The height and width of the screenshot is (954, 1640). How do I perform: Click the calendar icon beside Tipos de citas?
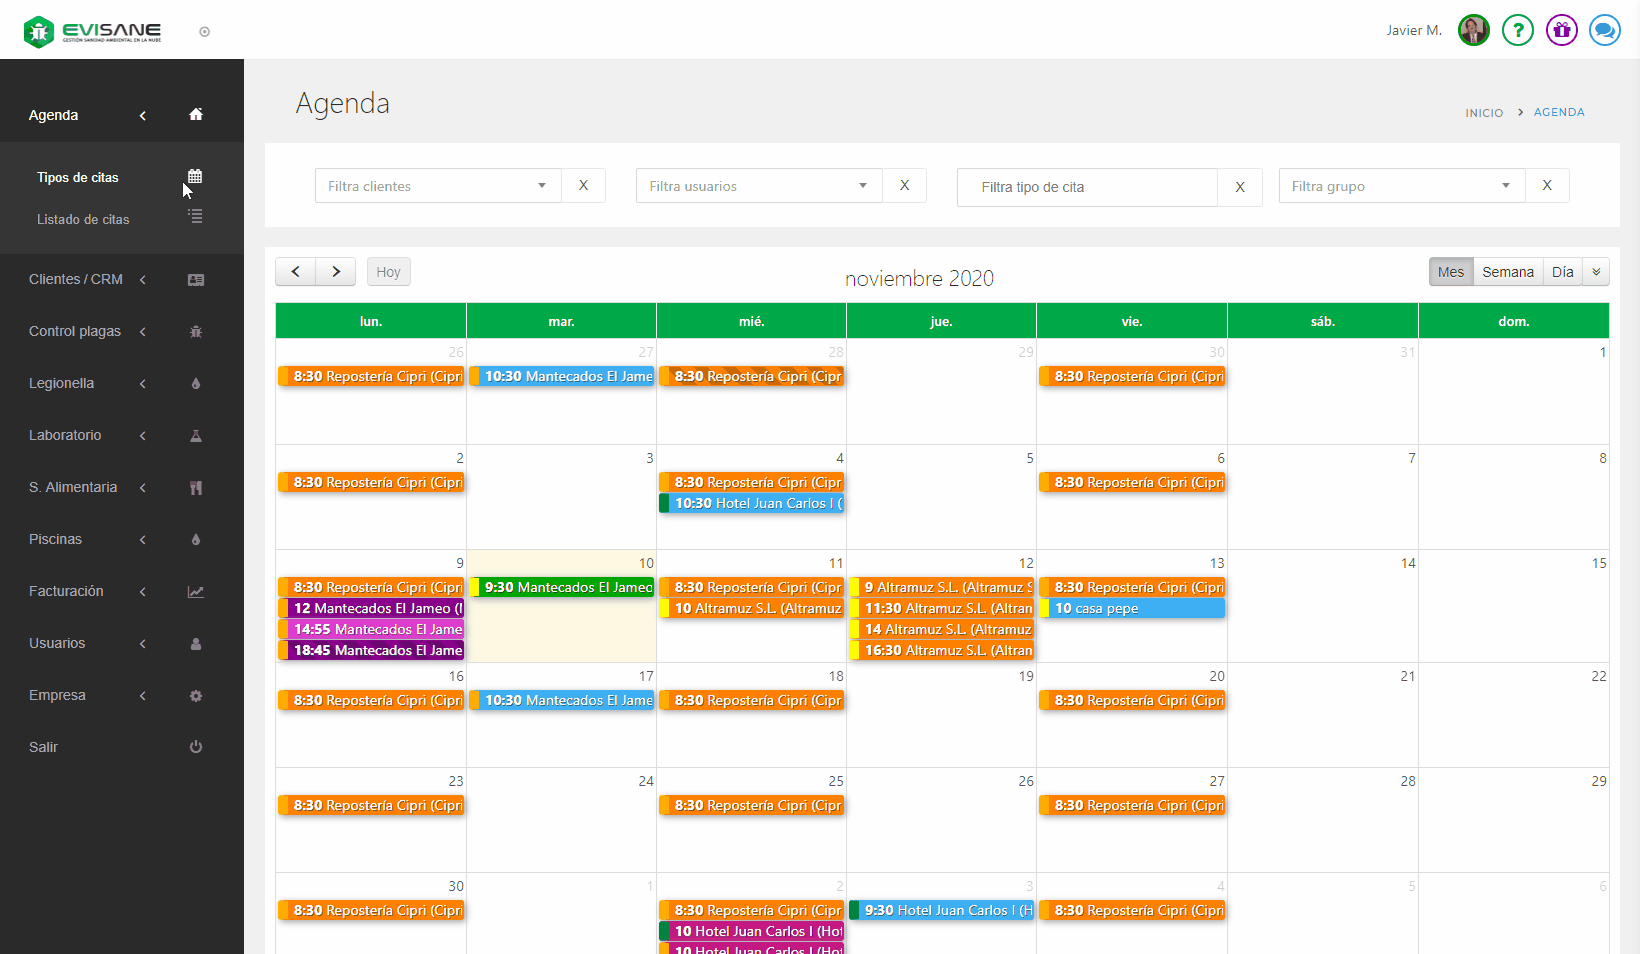pos(195,177)
